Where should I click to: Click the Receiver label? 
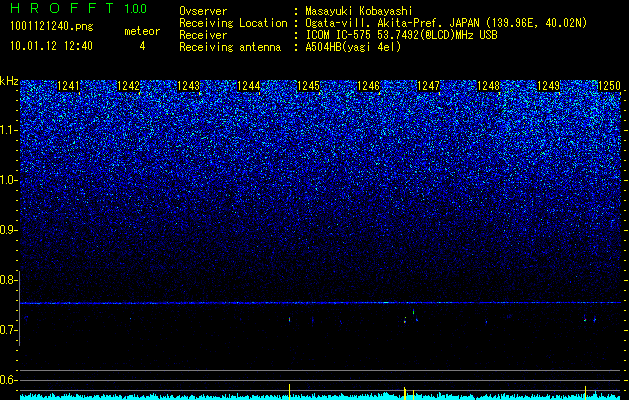[x=203, y=35]
